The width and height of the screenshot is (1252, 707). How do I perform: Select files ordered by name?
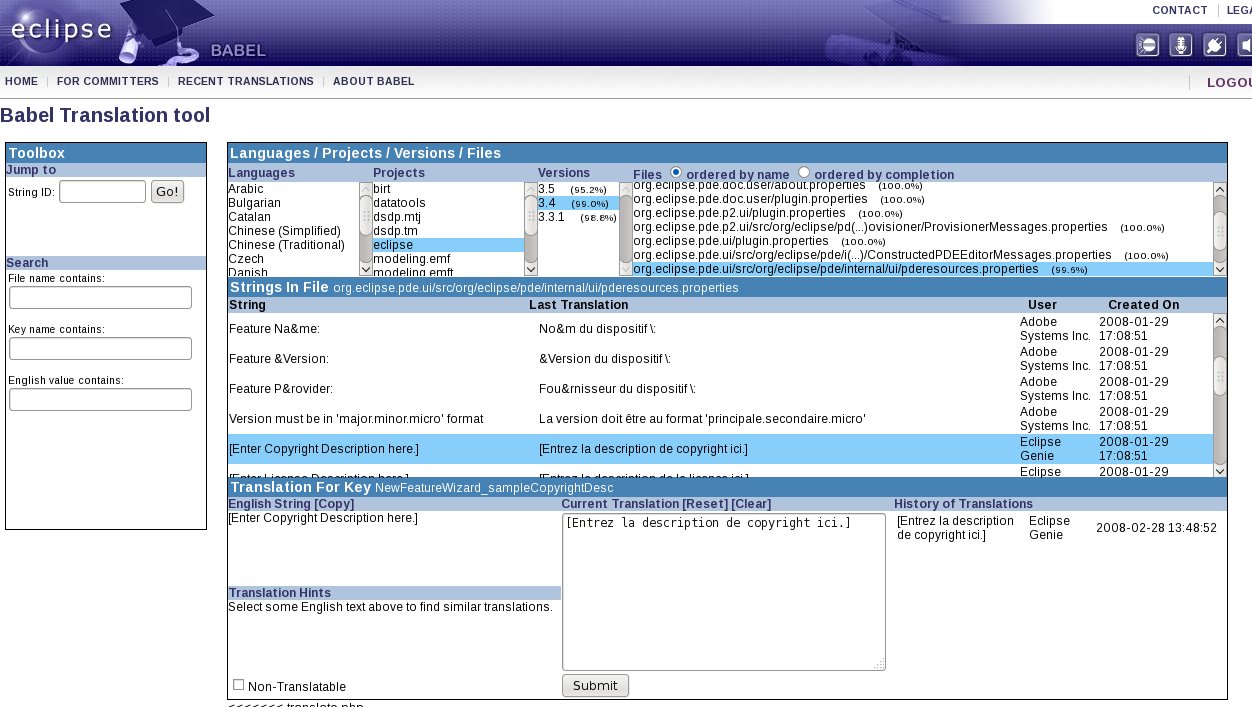pos(676,173)
